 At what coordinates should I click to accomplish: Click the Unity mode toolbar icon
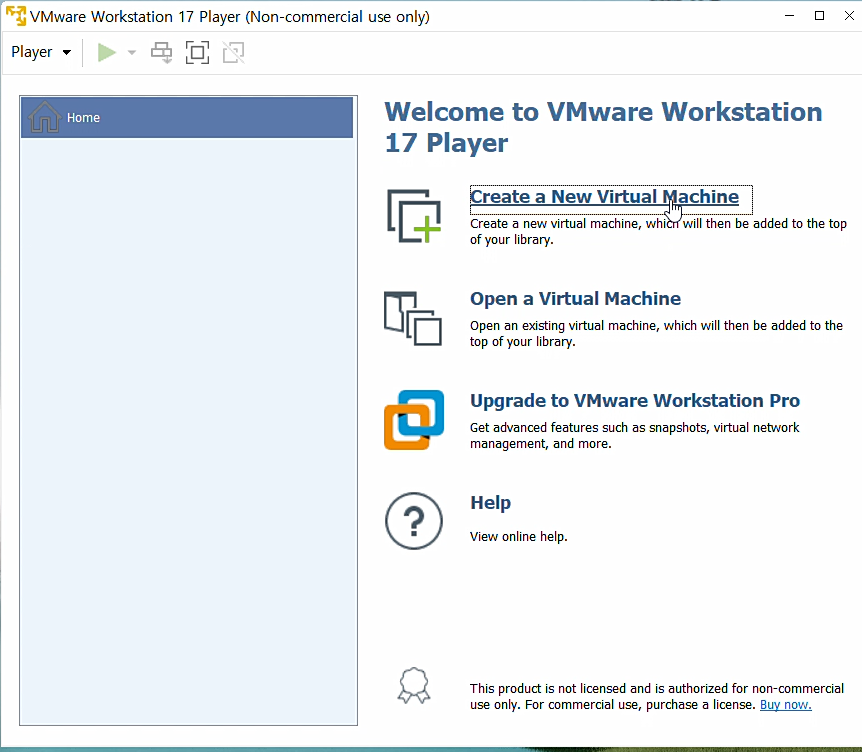[234, 53]
